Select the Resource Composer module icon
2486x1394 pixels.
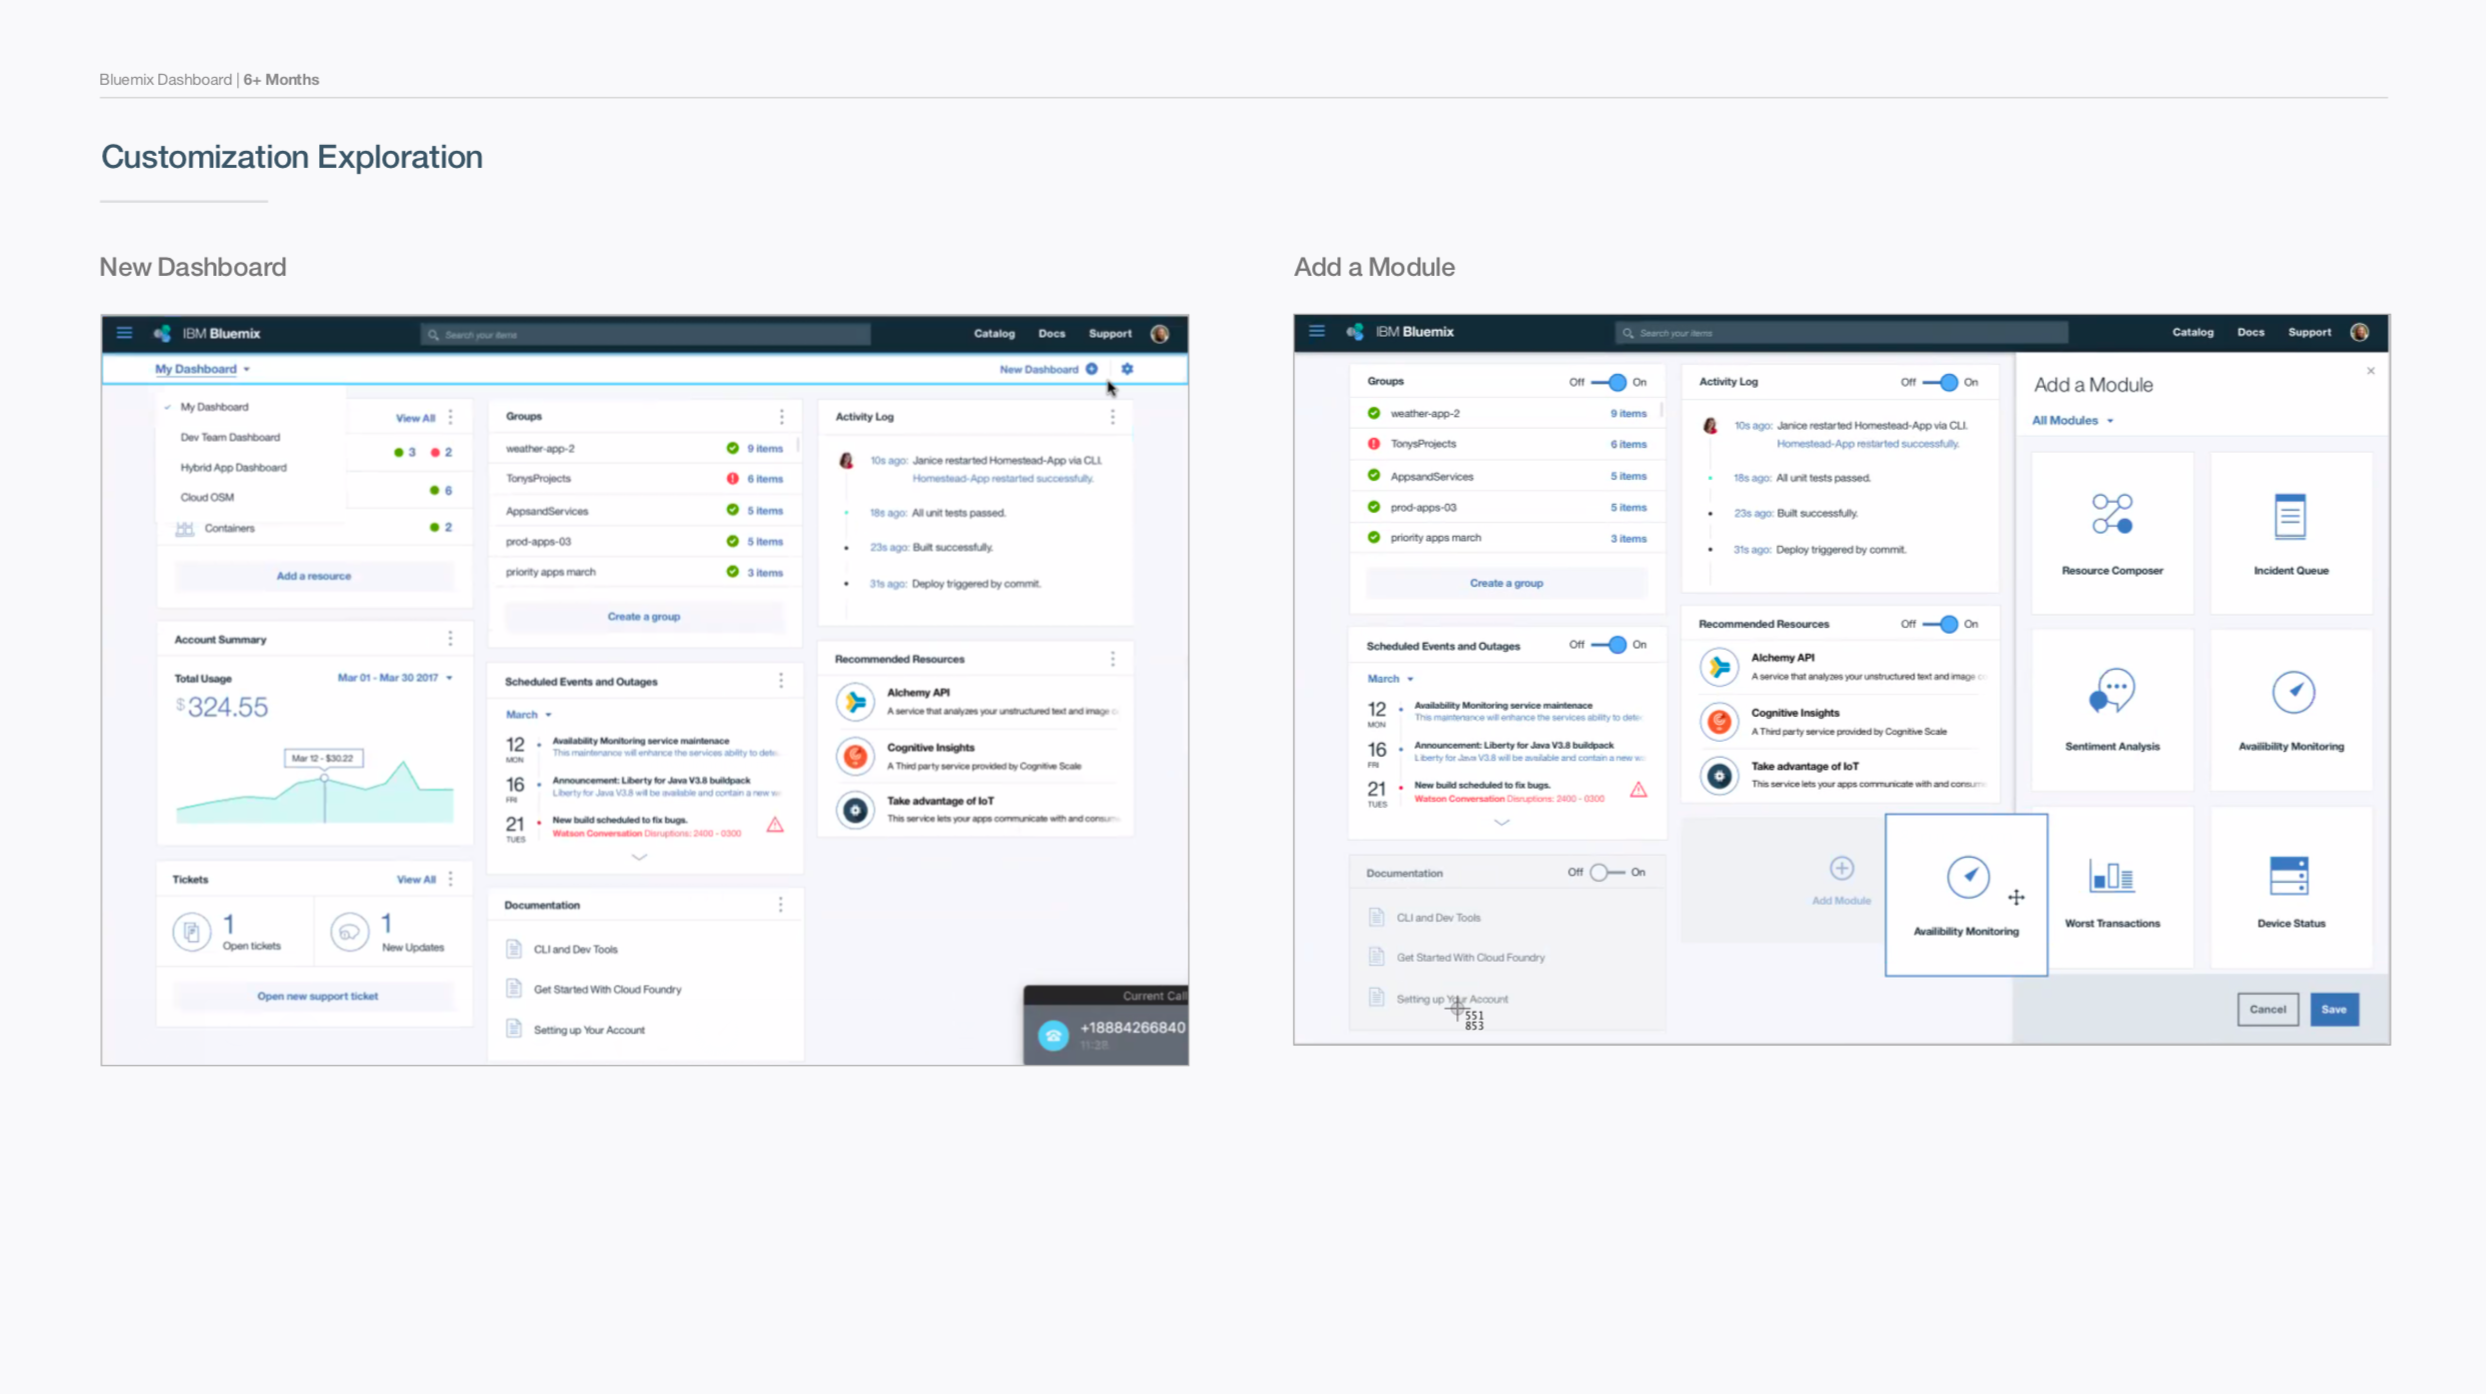pyautogui.click(x=2112, y=514)
